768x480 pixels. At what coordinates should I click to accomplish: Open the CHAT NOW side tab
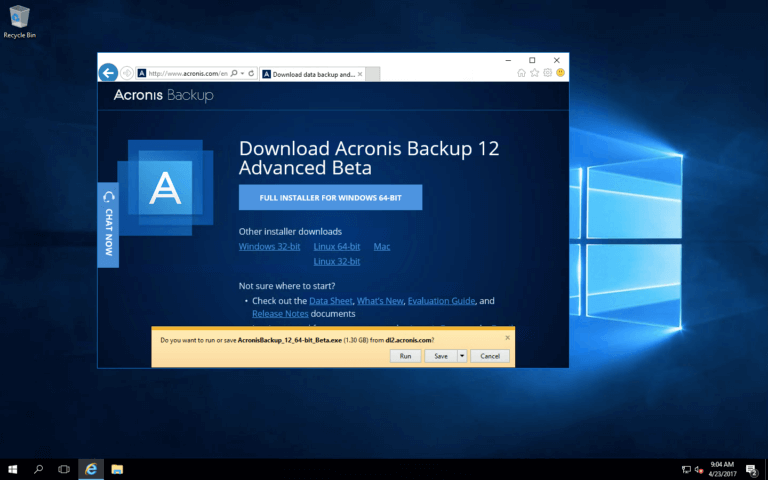click(x=108, y=225)
